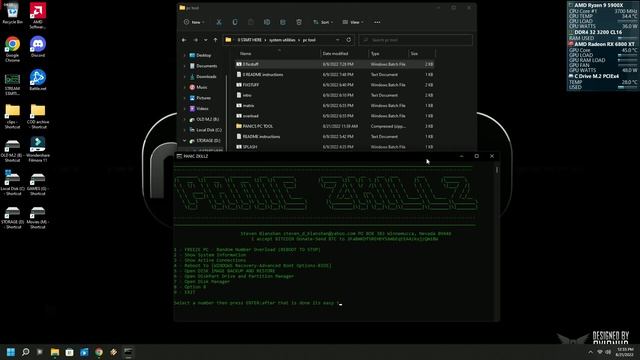
Task: Open the See more (...) toolbar menu
Action: pyautogui.click(x=377, y=22)
